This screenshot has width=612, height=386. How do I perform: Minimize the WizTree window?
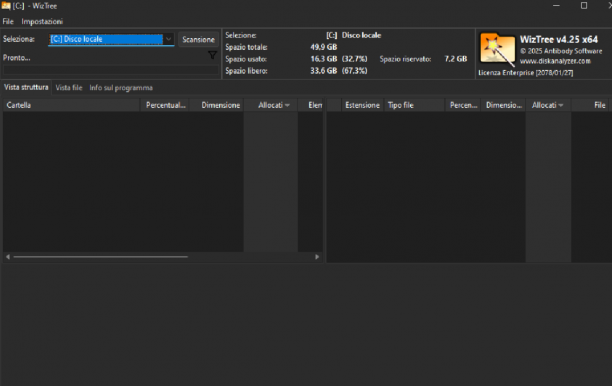tap(557, 5)
